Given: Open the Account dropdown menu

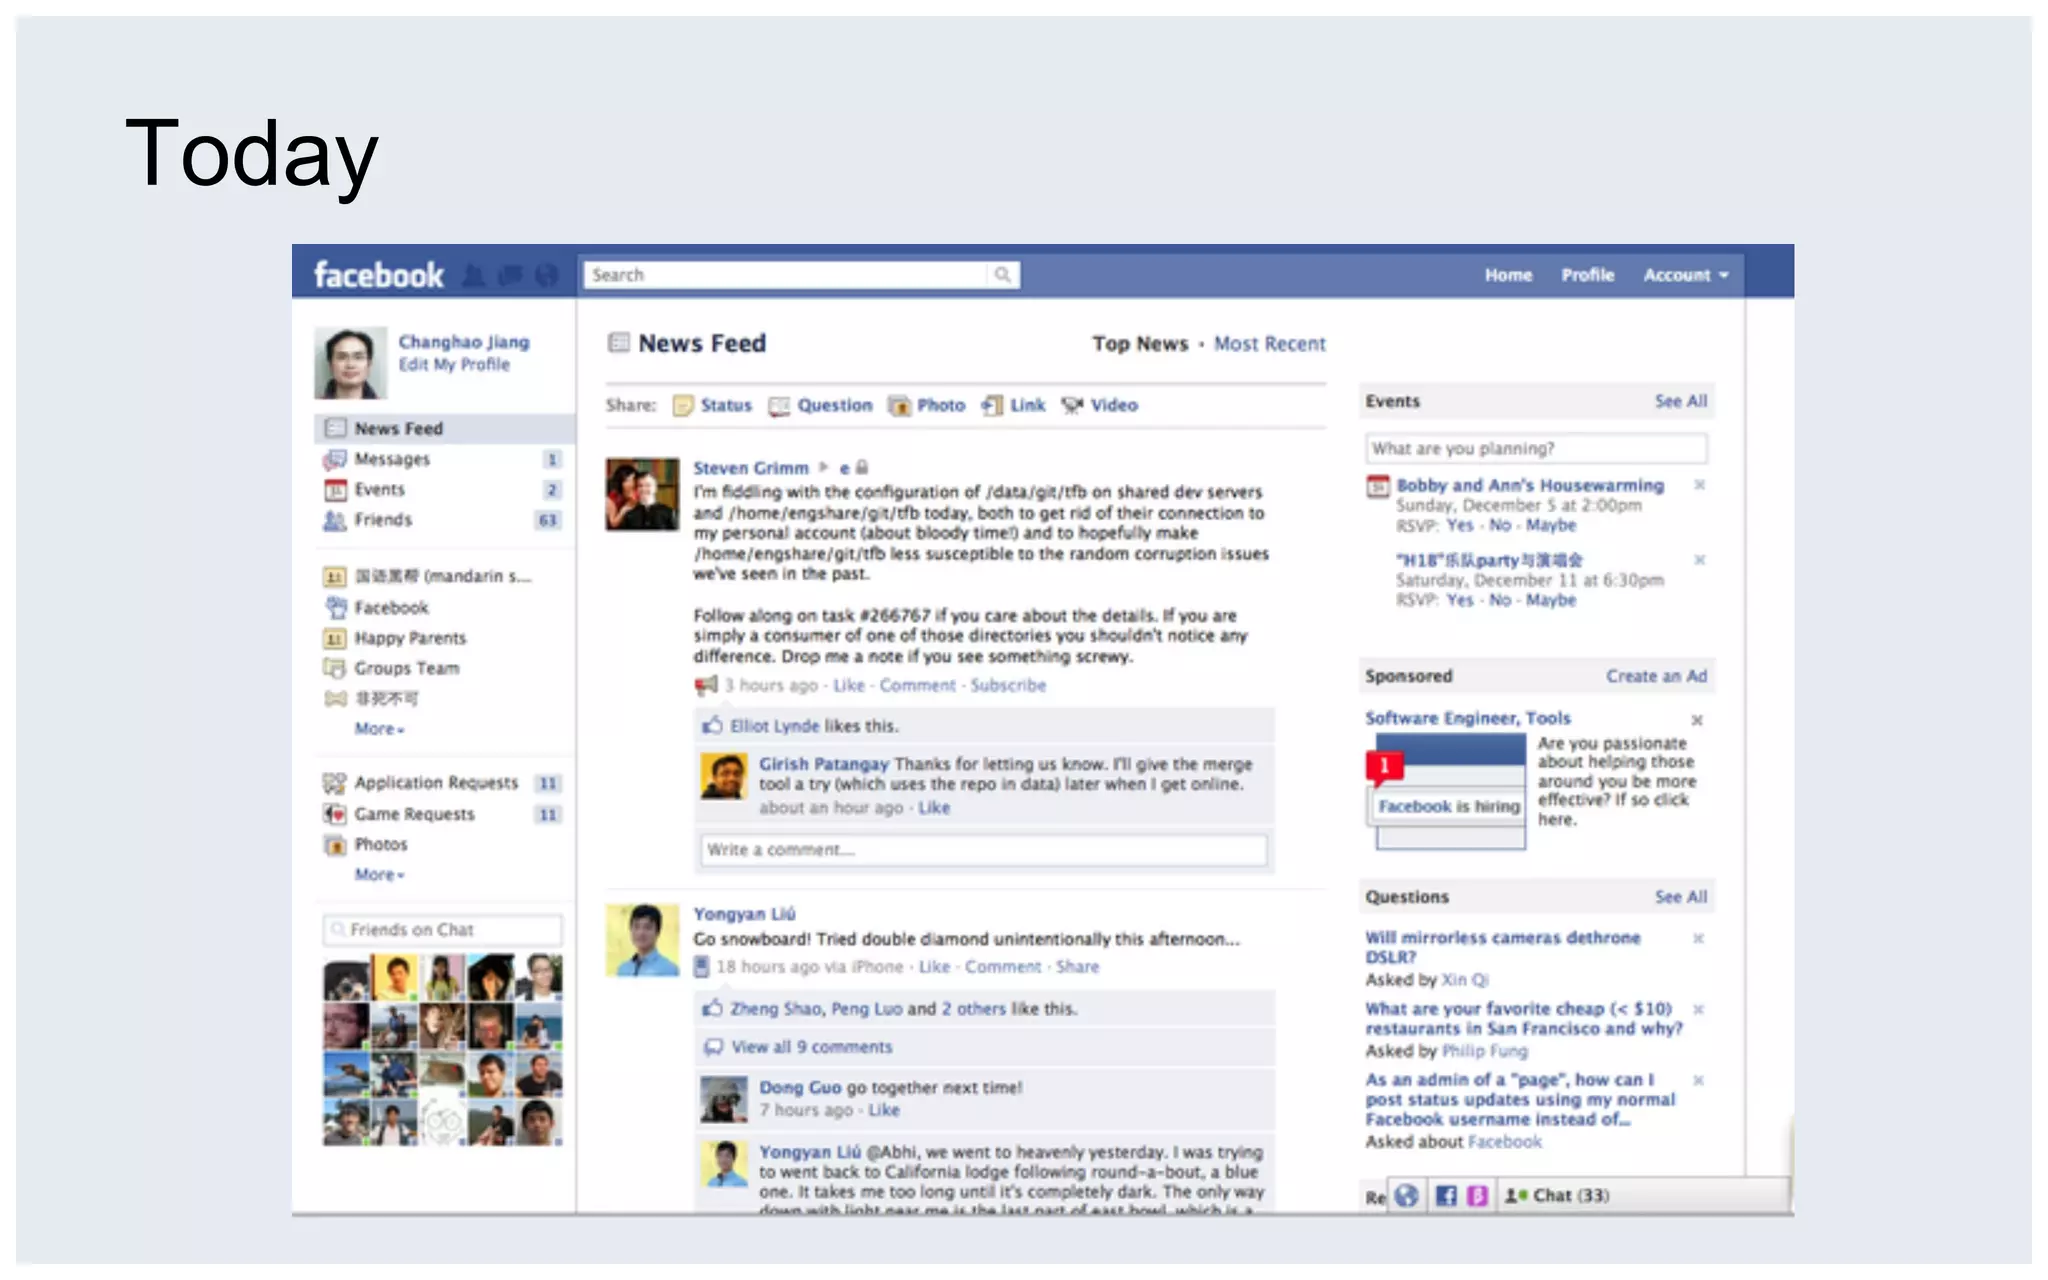Looking at the screenshot, I should 1686,275.
